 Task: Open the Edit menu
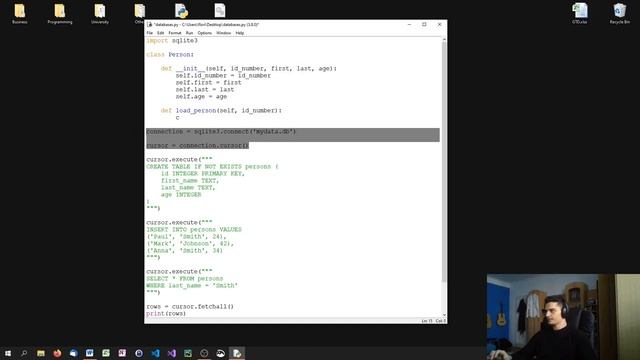160,33
